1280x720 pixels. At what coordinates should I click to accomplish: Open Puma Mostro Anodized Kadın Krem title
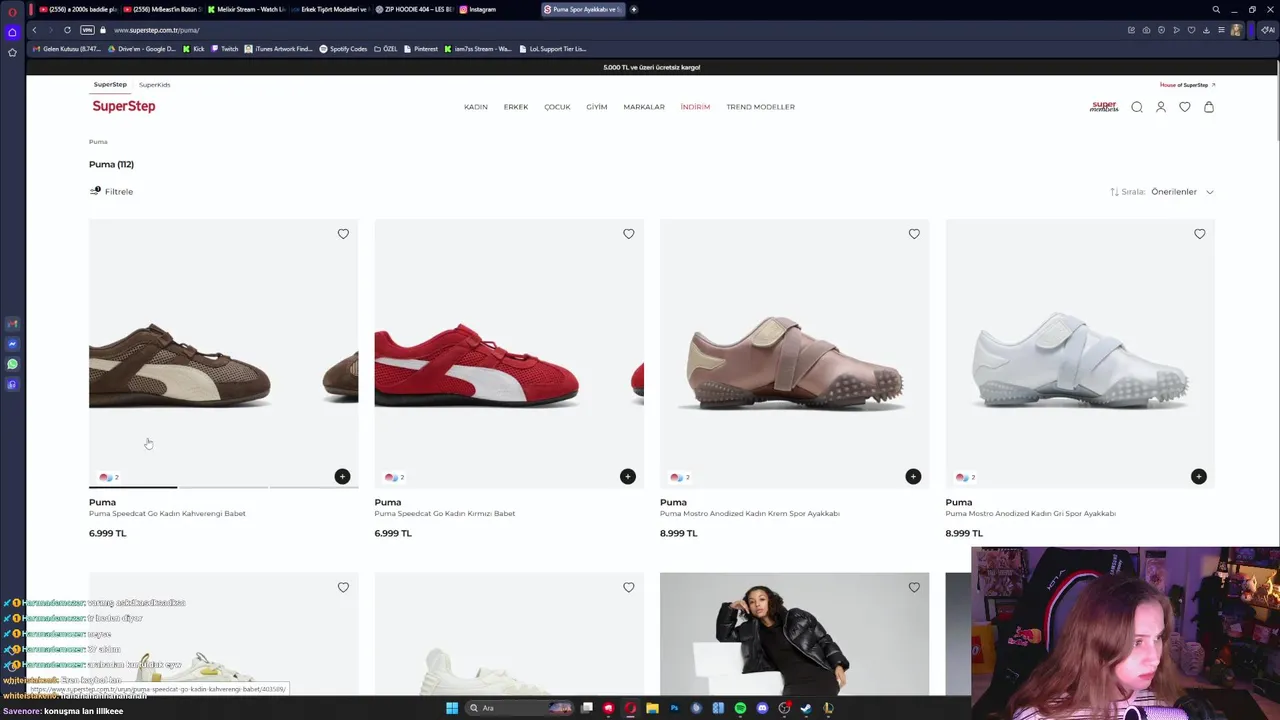point(750,514)
